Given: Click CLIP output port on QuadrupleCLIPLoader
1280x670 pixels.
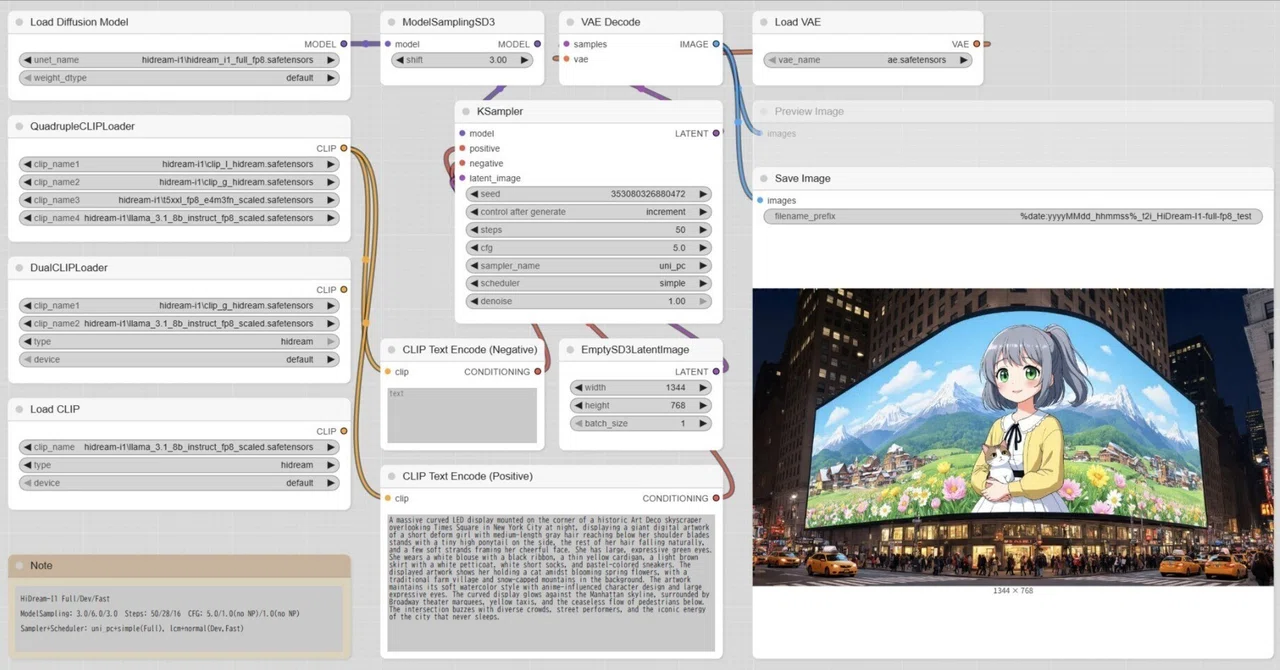Looking at the screenshot, I should (344, 149).
